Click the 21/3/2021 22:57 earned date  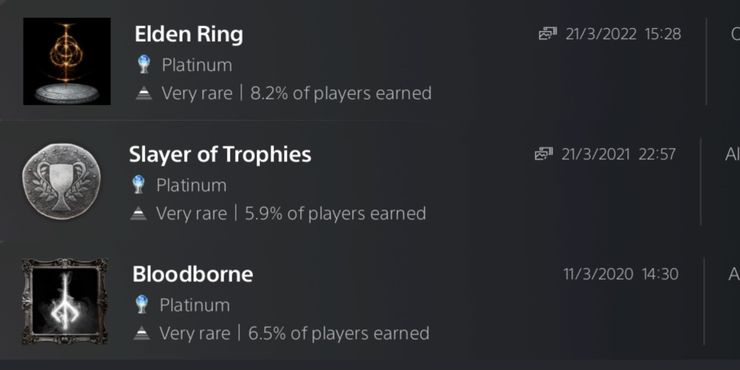(618, 154)
